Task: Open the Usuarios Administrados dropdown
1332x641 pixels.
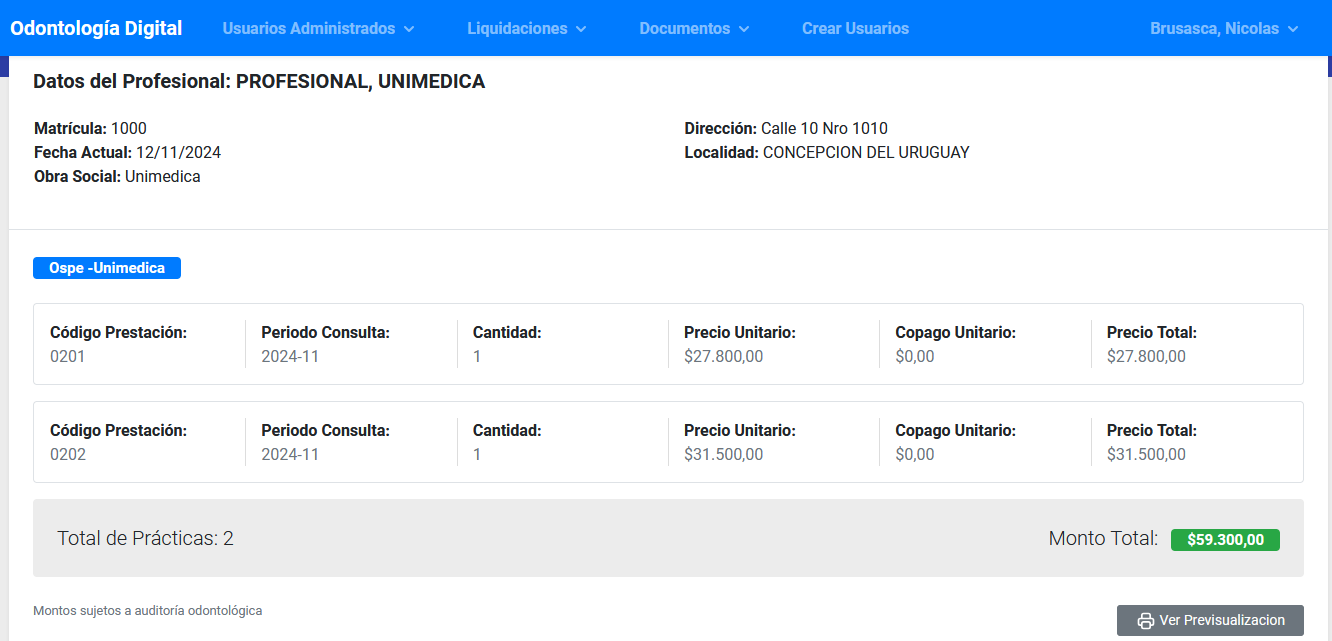Action: 308,28
